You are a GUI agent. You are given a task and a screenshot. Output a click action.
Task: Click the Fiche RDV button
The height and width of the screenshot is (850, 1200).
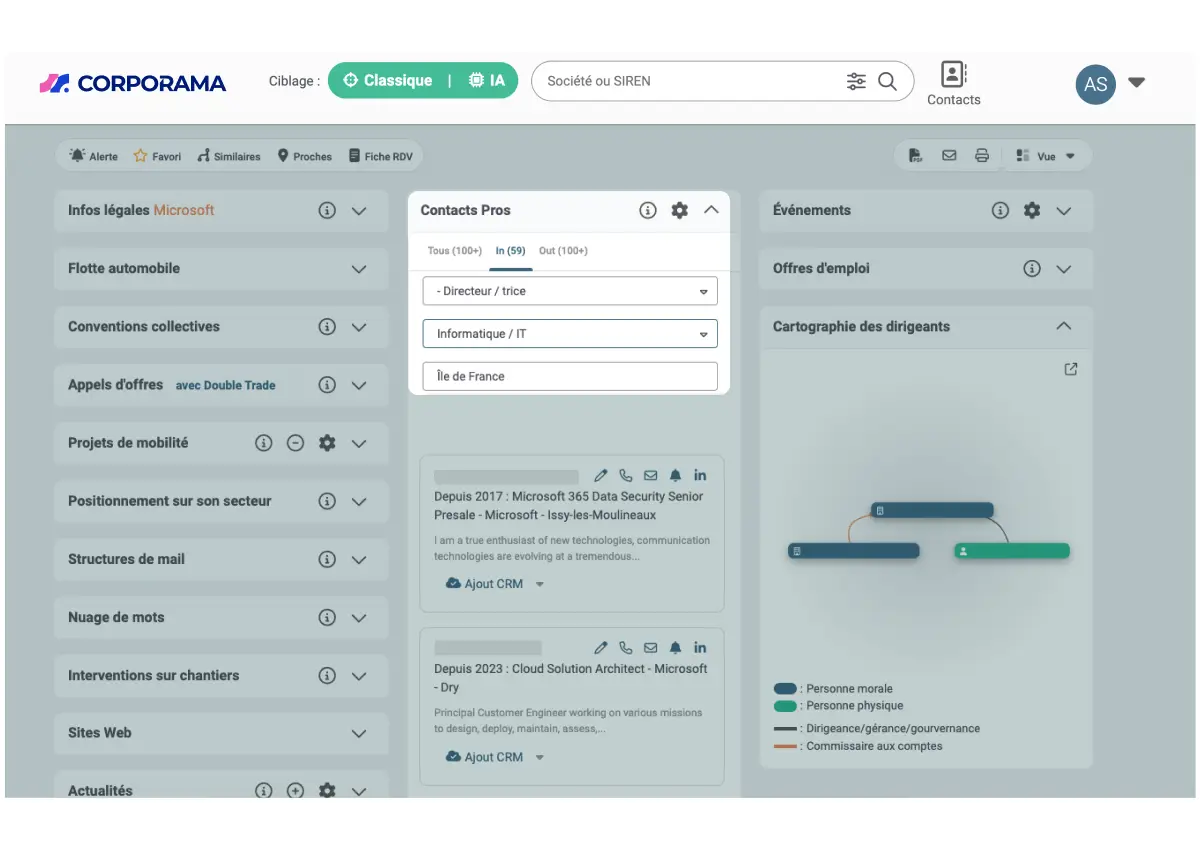coord(381,156)
